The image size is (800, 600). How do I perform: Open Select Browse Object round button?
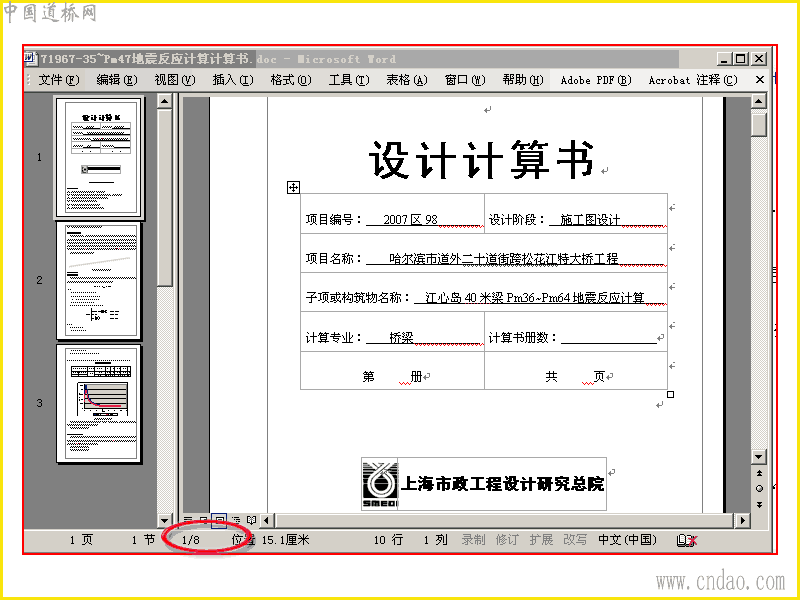pyautogui.click(x=759, y=489)
